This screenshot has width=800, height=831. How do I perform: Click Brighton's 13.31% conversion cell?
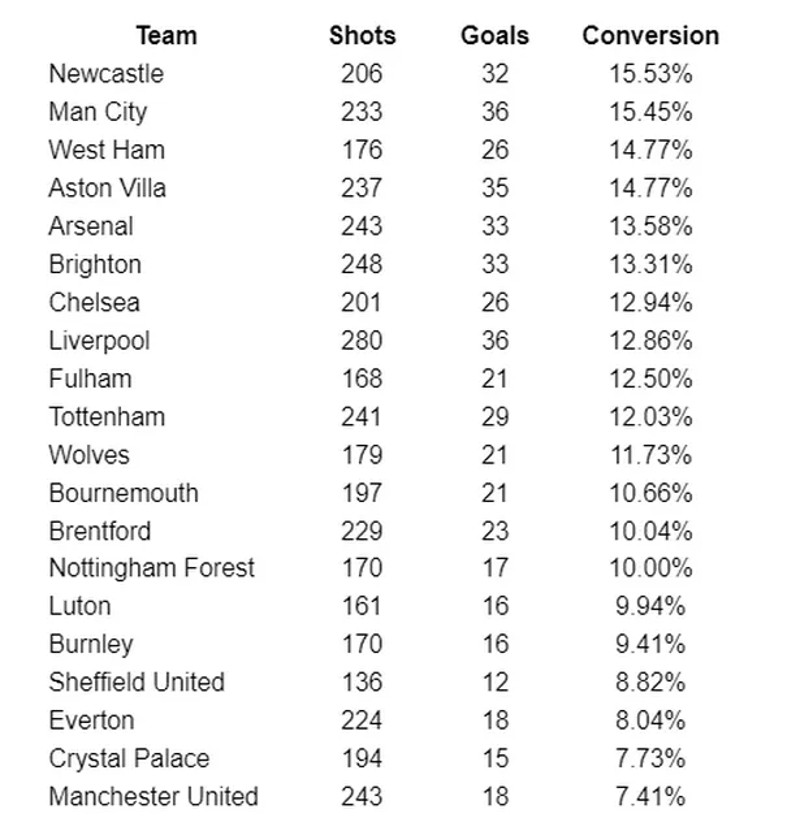(x=651, y=264)
